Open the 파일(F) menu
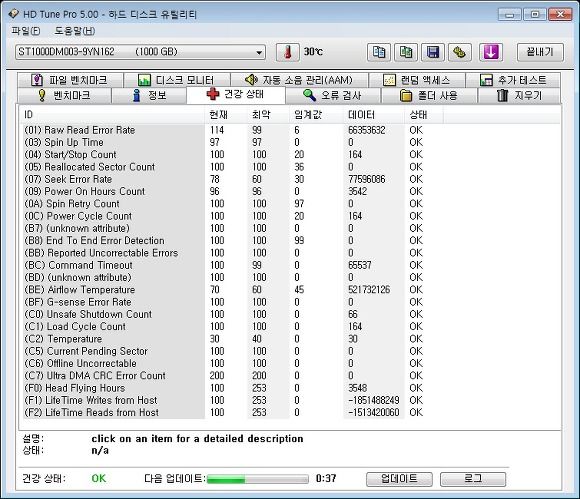Screen dimensions: 580x499 26,31
